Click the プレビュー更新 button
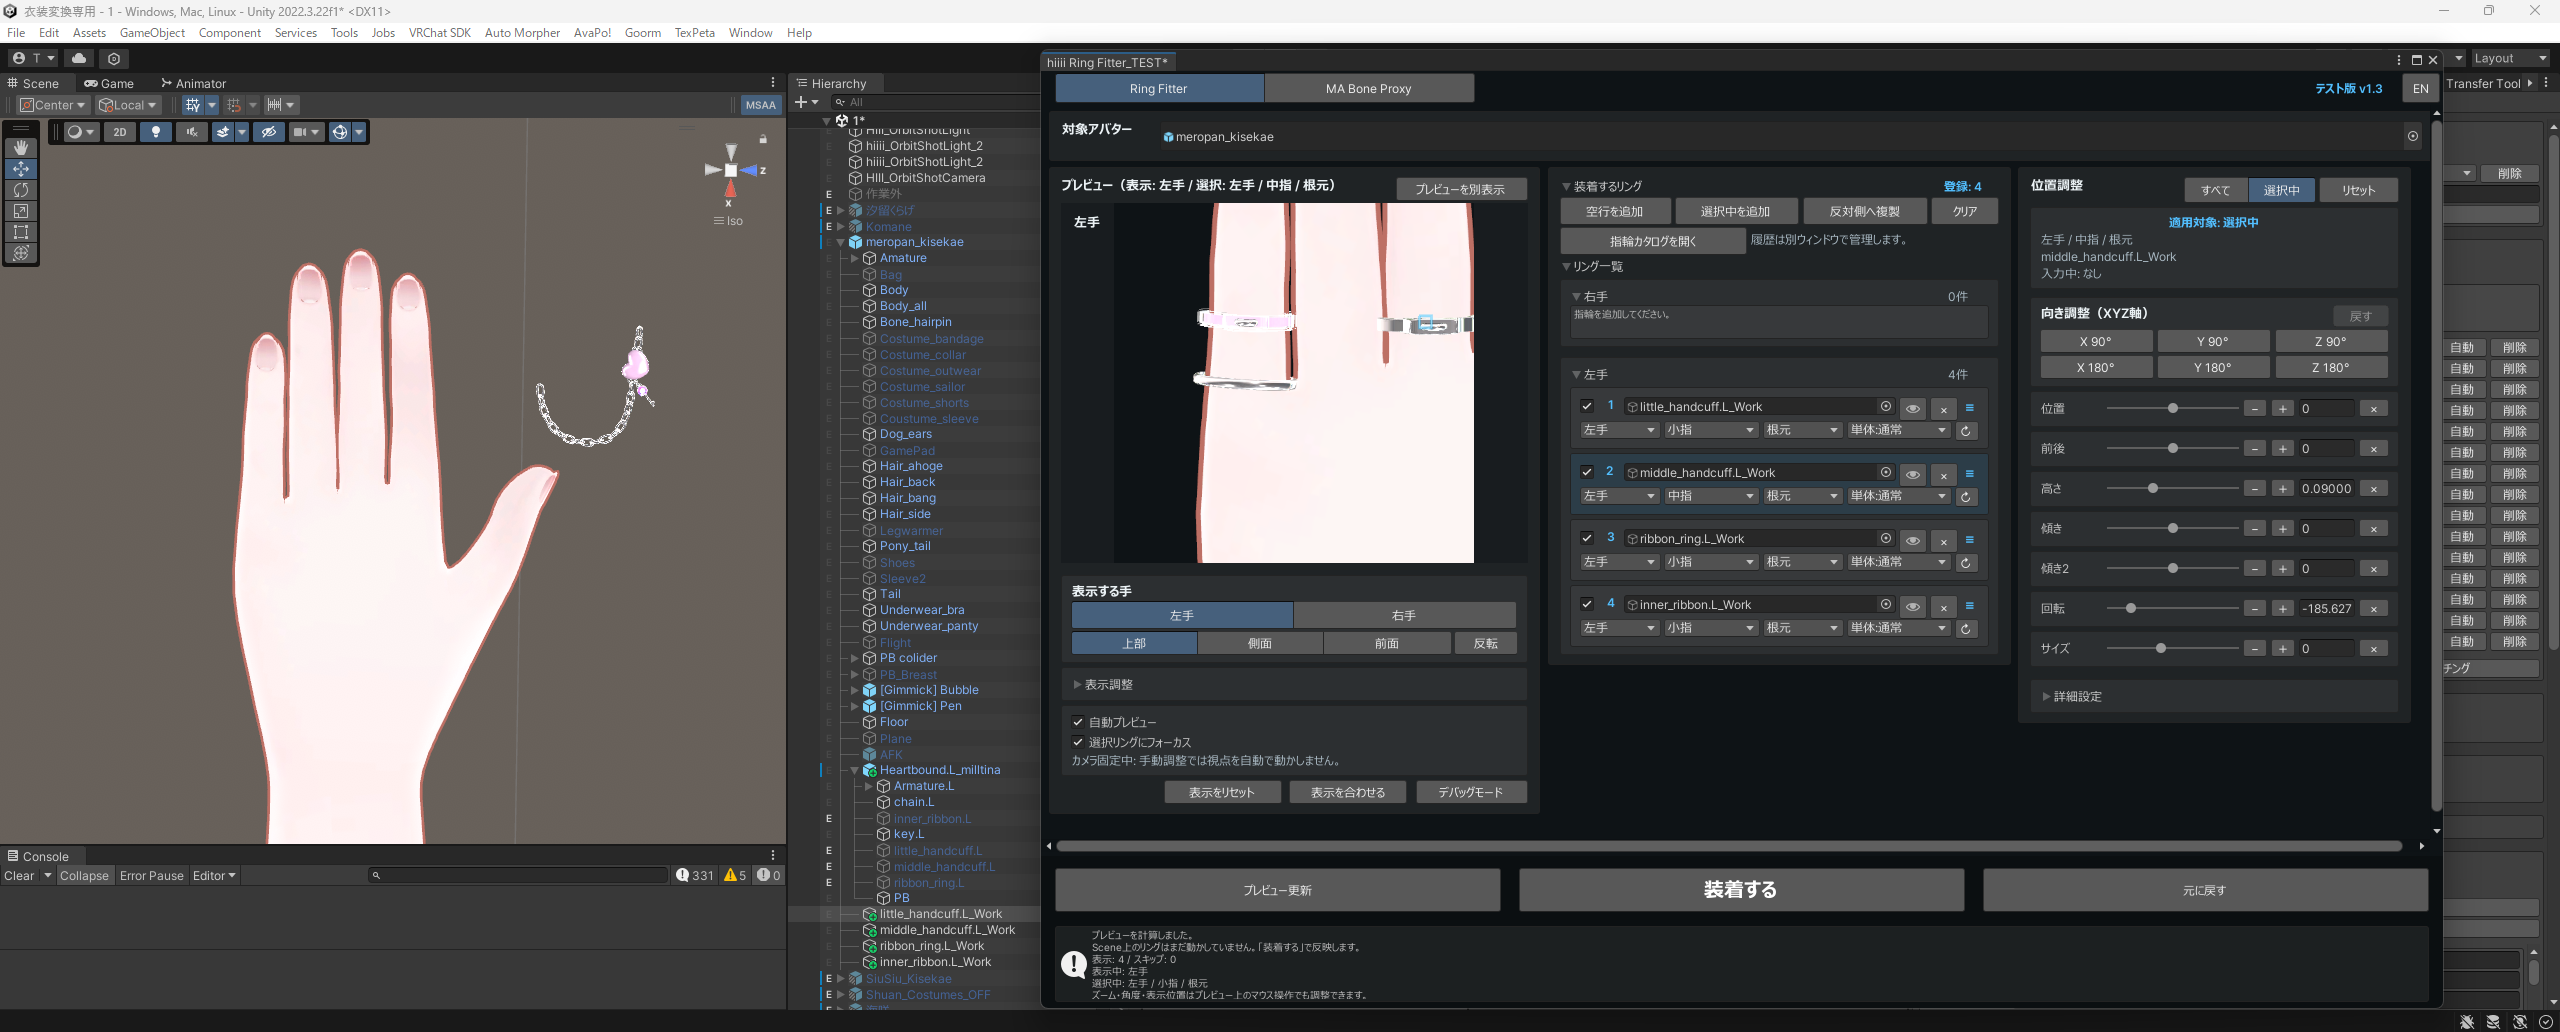 1277,889
